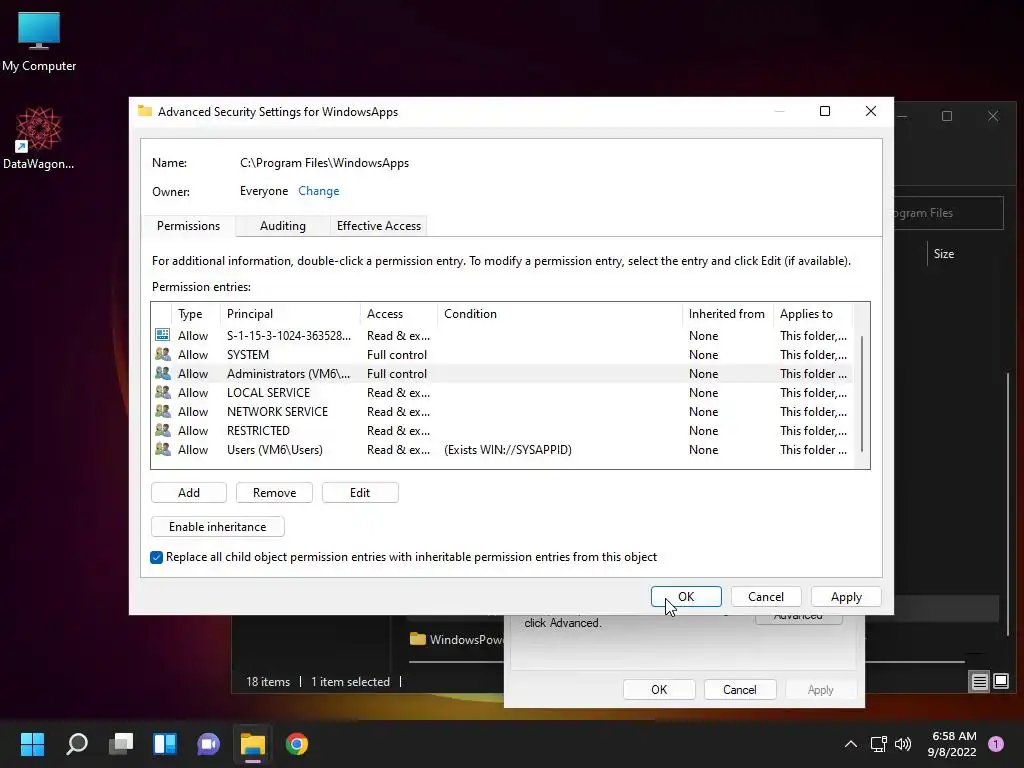Switch to the Permissions tab
The width and height of the screenshot is (1024, 768).
(x=188, y=225)
